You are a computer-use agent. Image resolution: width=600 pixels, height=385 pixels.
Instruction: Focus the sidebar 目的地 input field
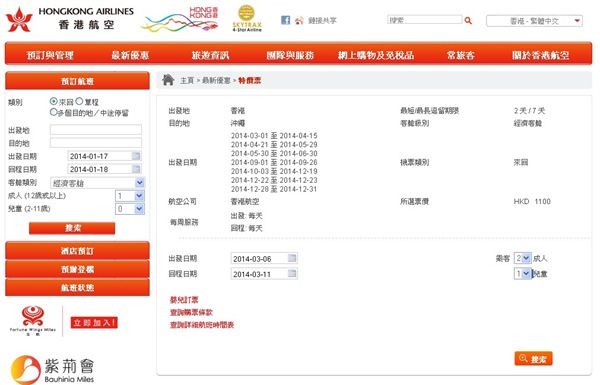[x=96, y=143]
